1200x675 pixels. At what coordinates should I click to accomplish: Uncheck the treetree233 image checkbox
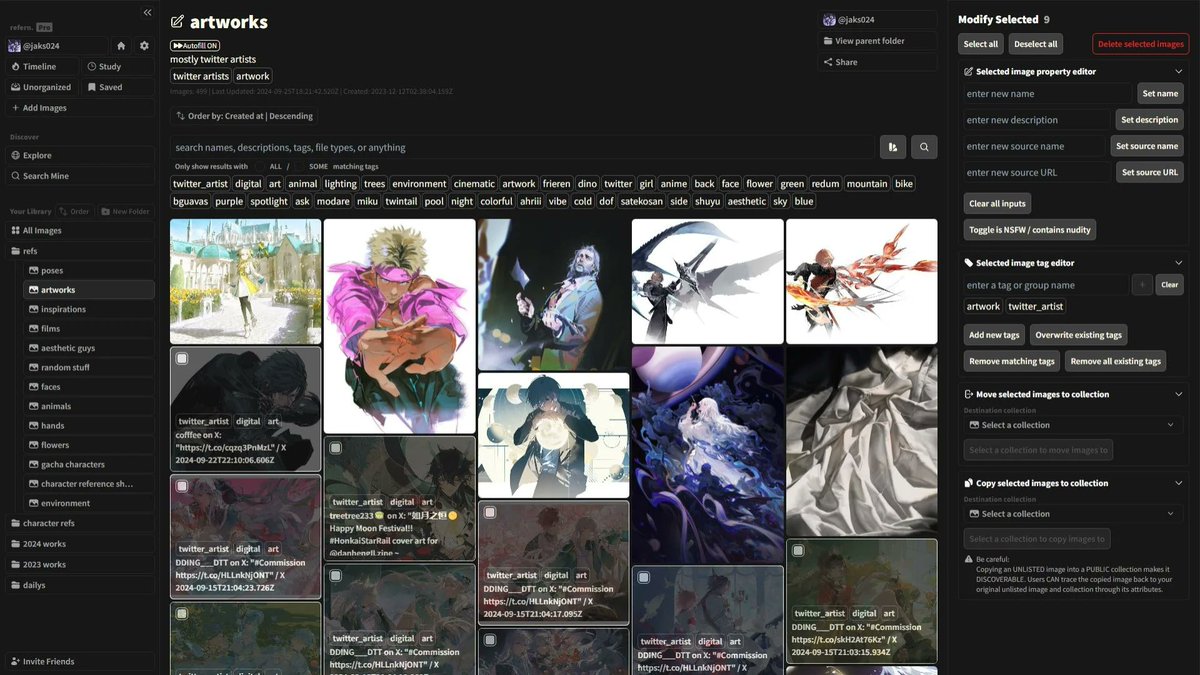point(336,448)
